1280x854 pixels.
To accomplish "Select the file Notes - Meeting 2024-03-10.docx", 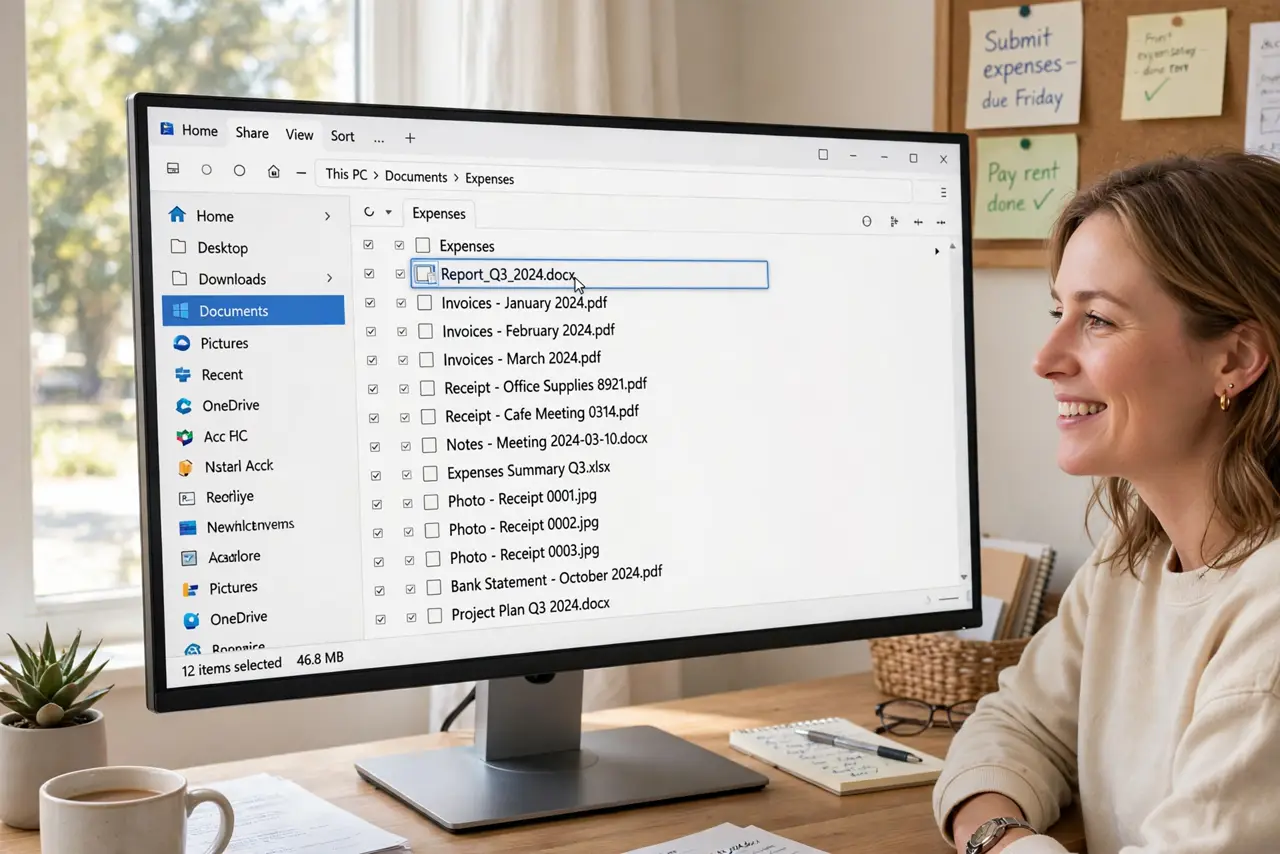I will pos(547,441).
